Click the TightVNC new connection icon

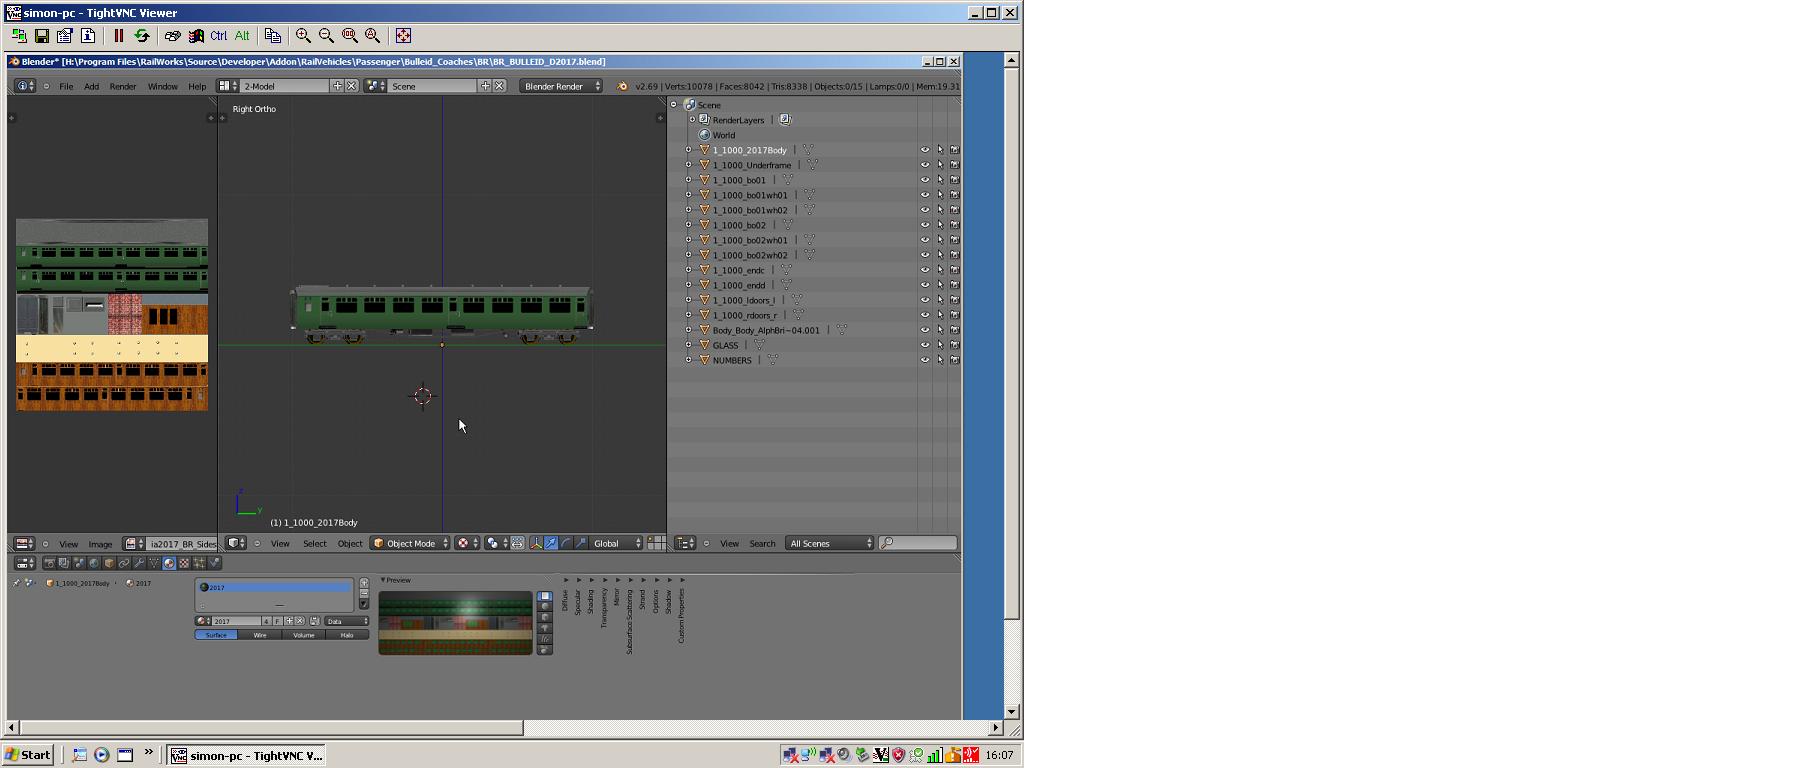(19, 35)
